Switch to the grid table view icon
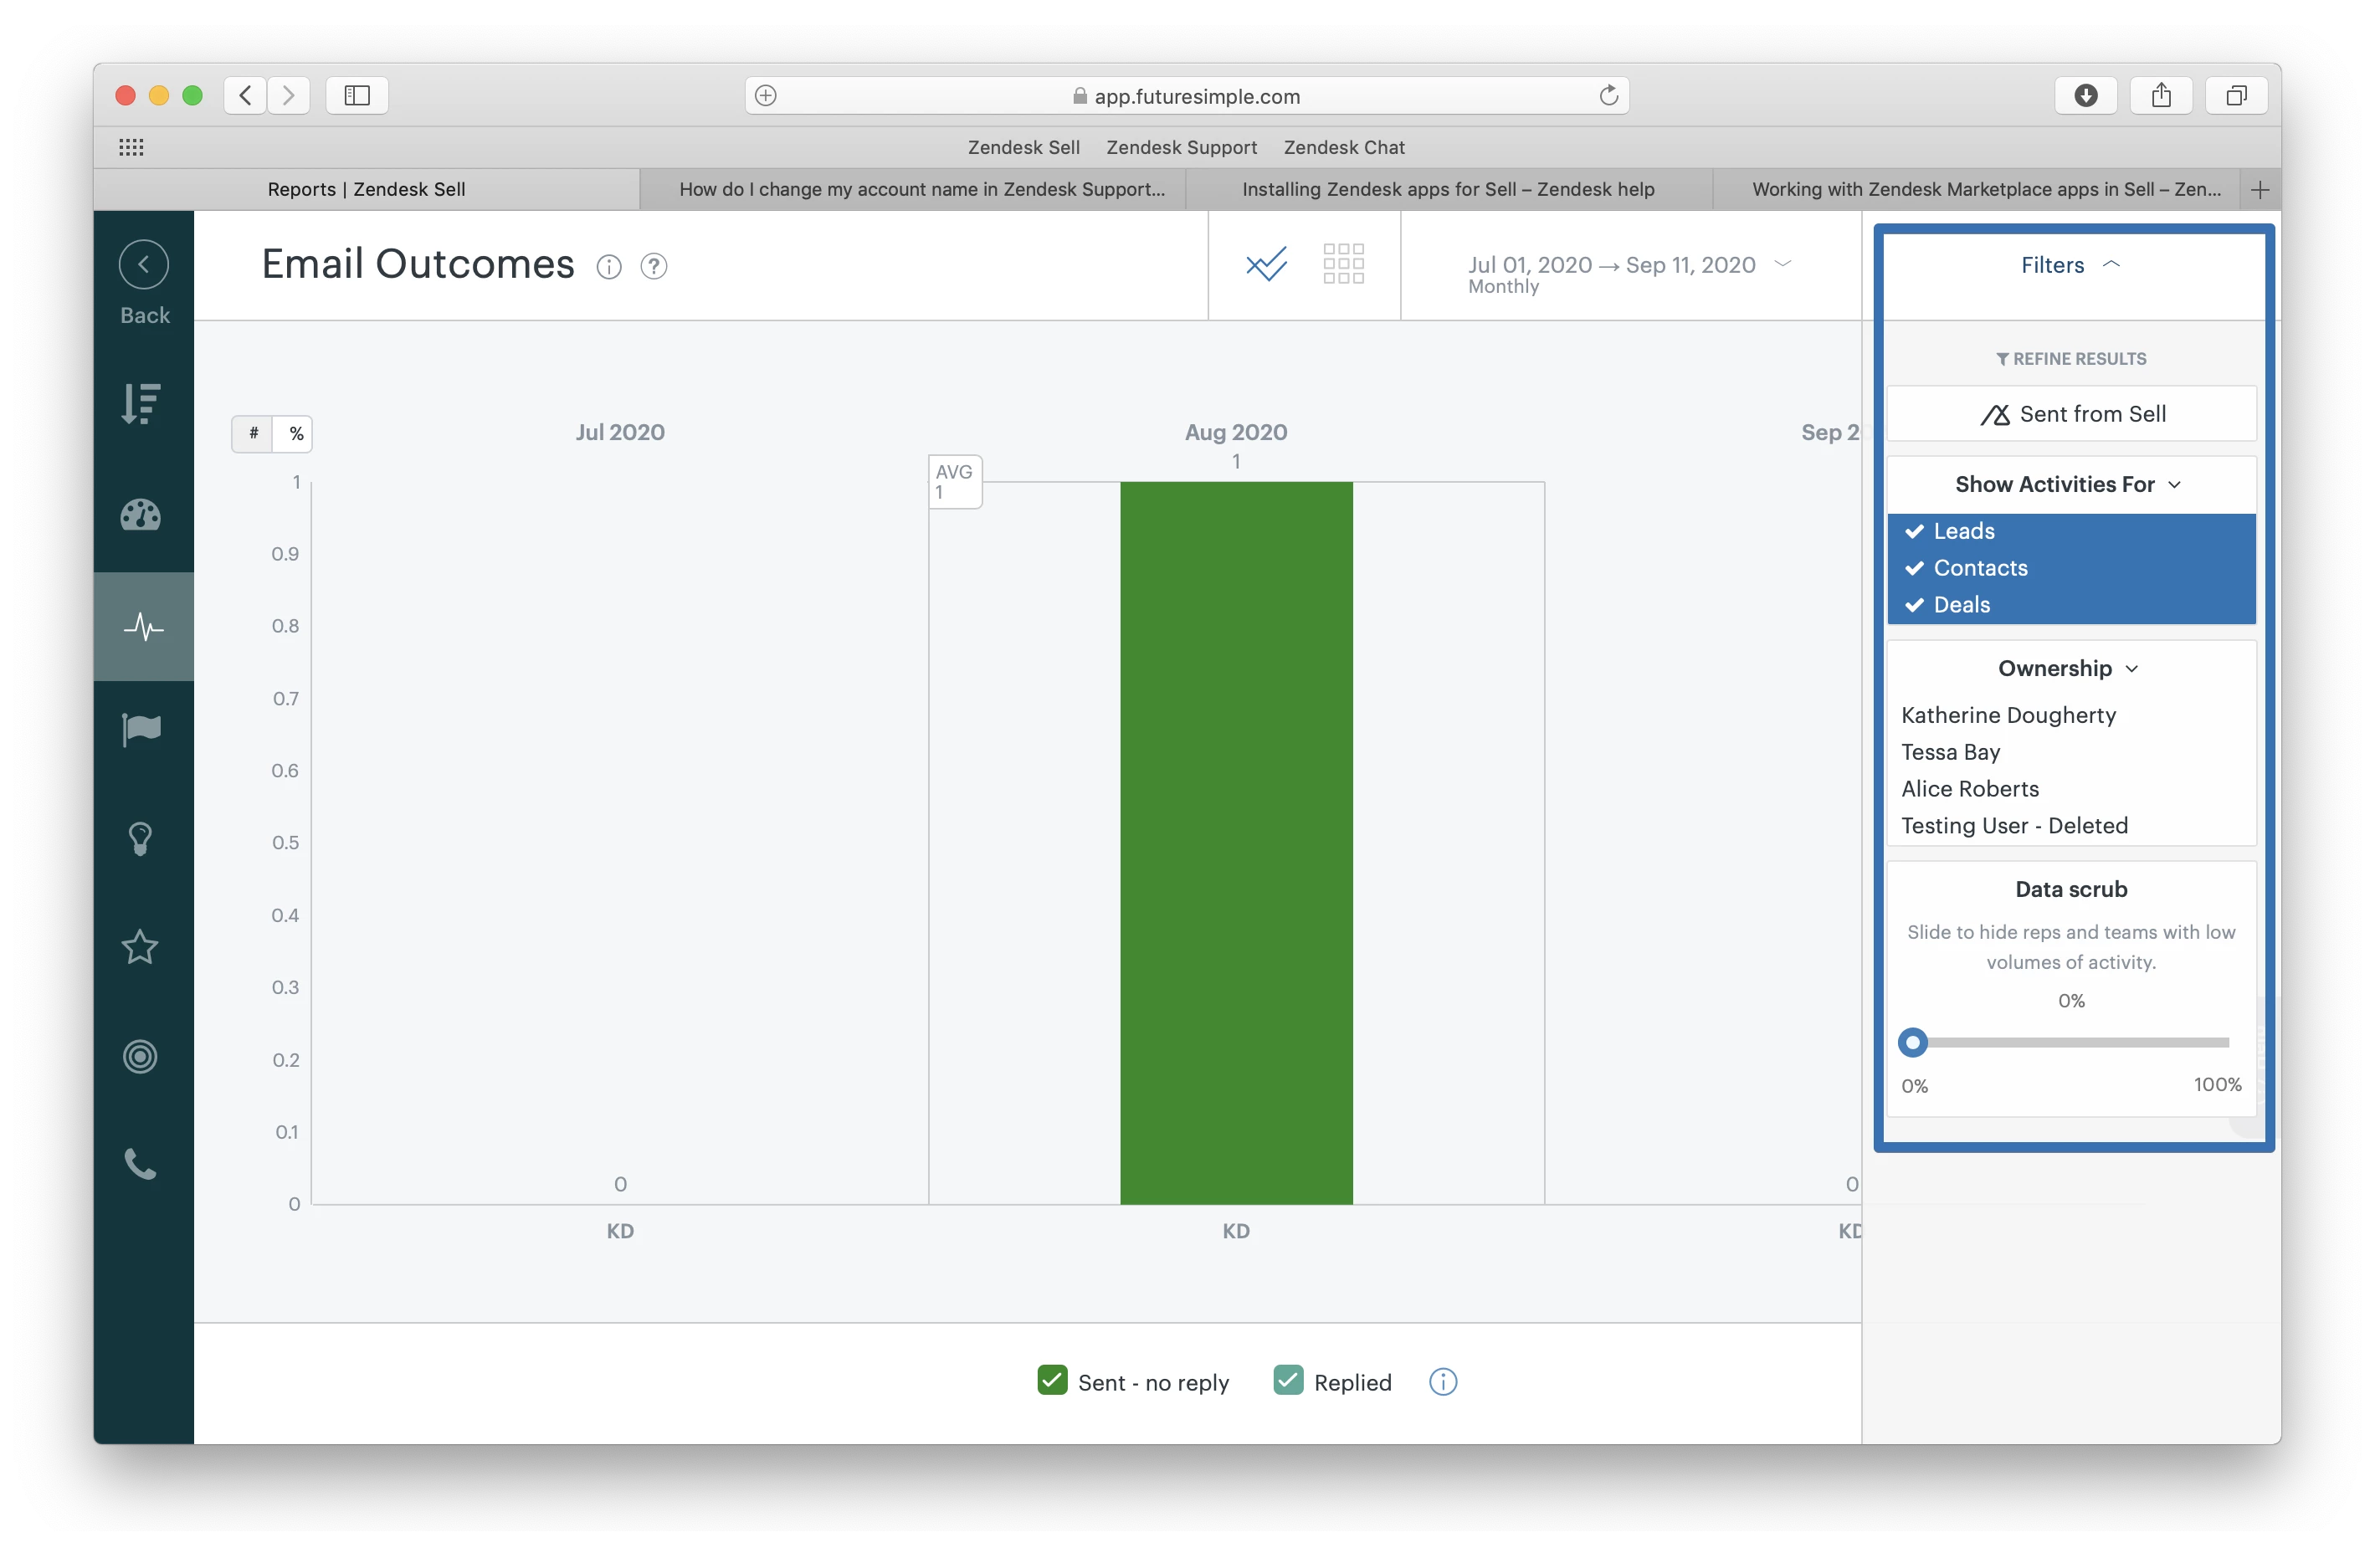 point(1343,264)
